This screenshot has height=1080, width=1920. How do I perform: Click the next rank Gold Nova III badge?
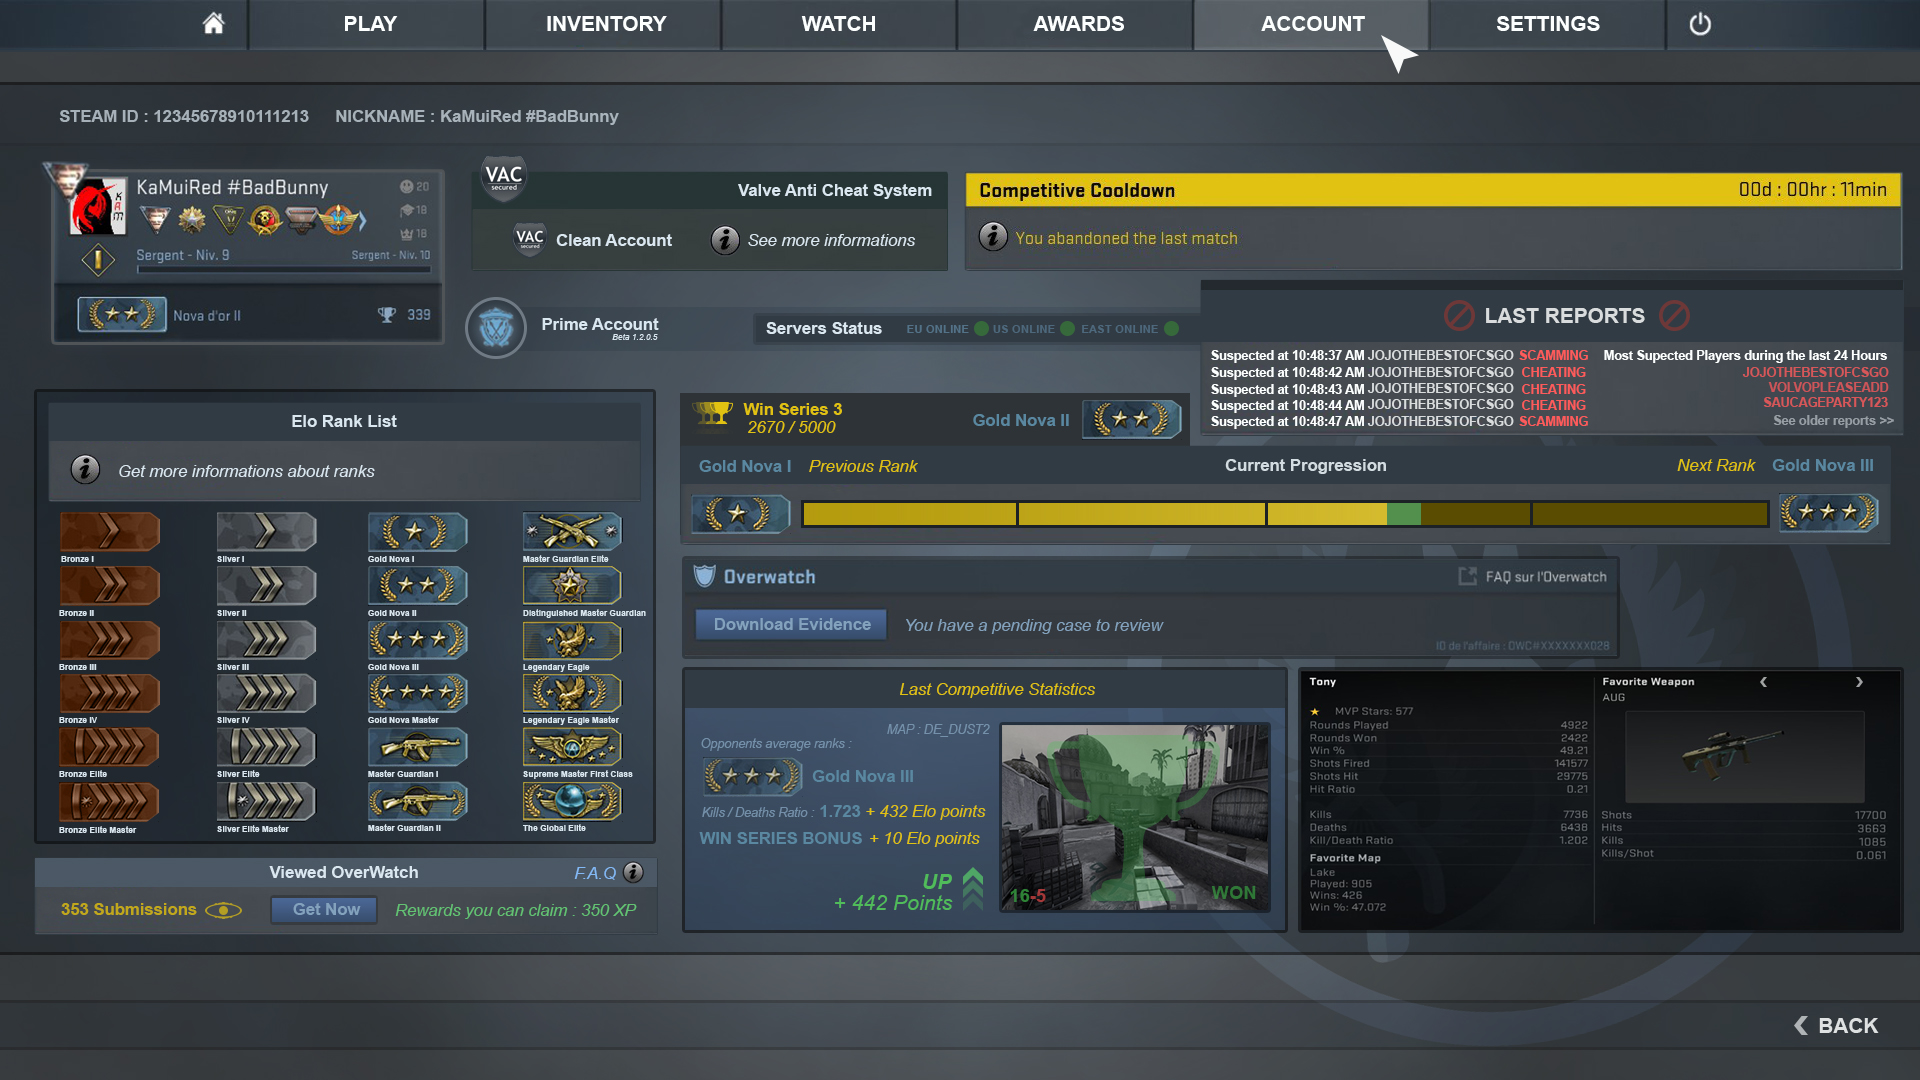pyautogui.click(x=1828, y=513)
